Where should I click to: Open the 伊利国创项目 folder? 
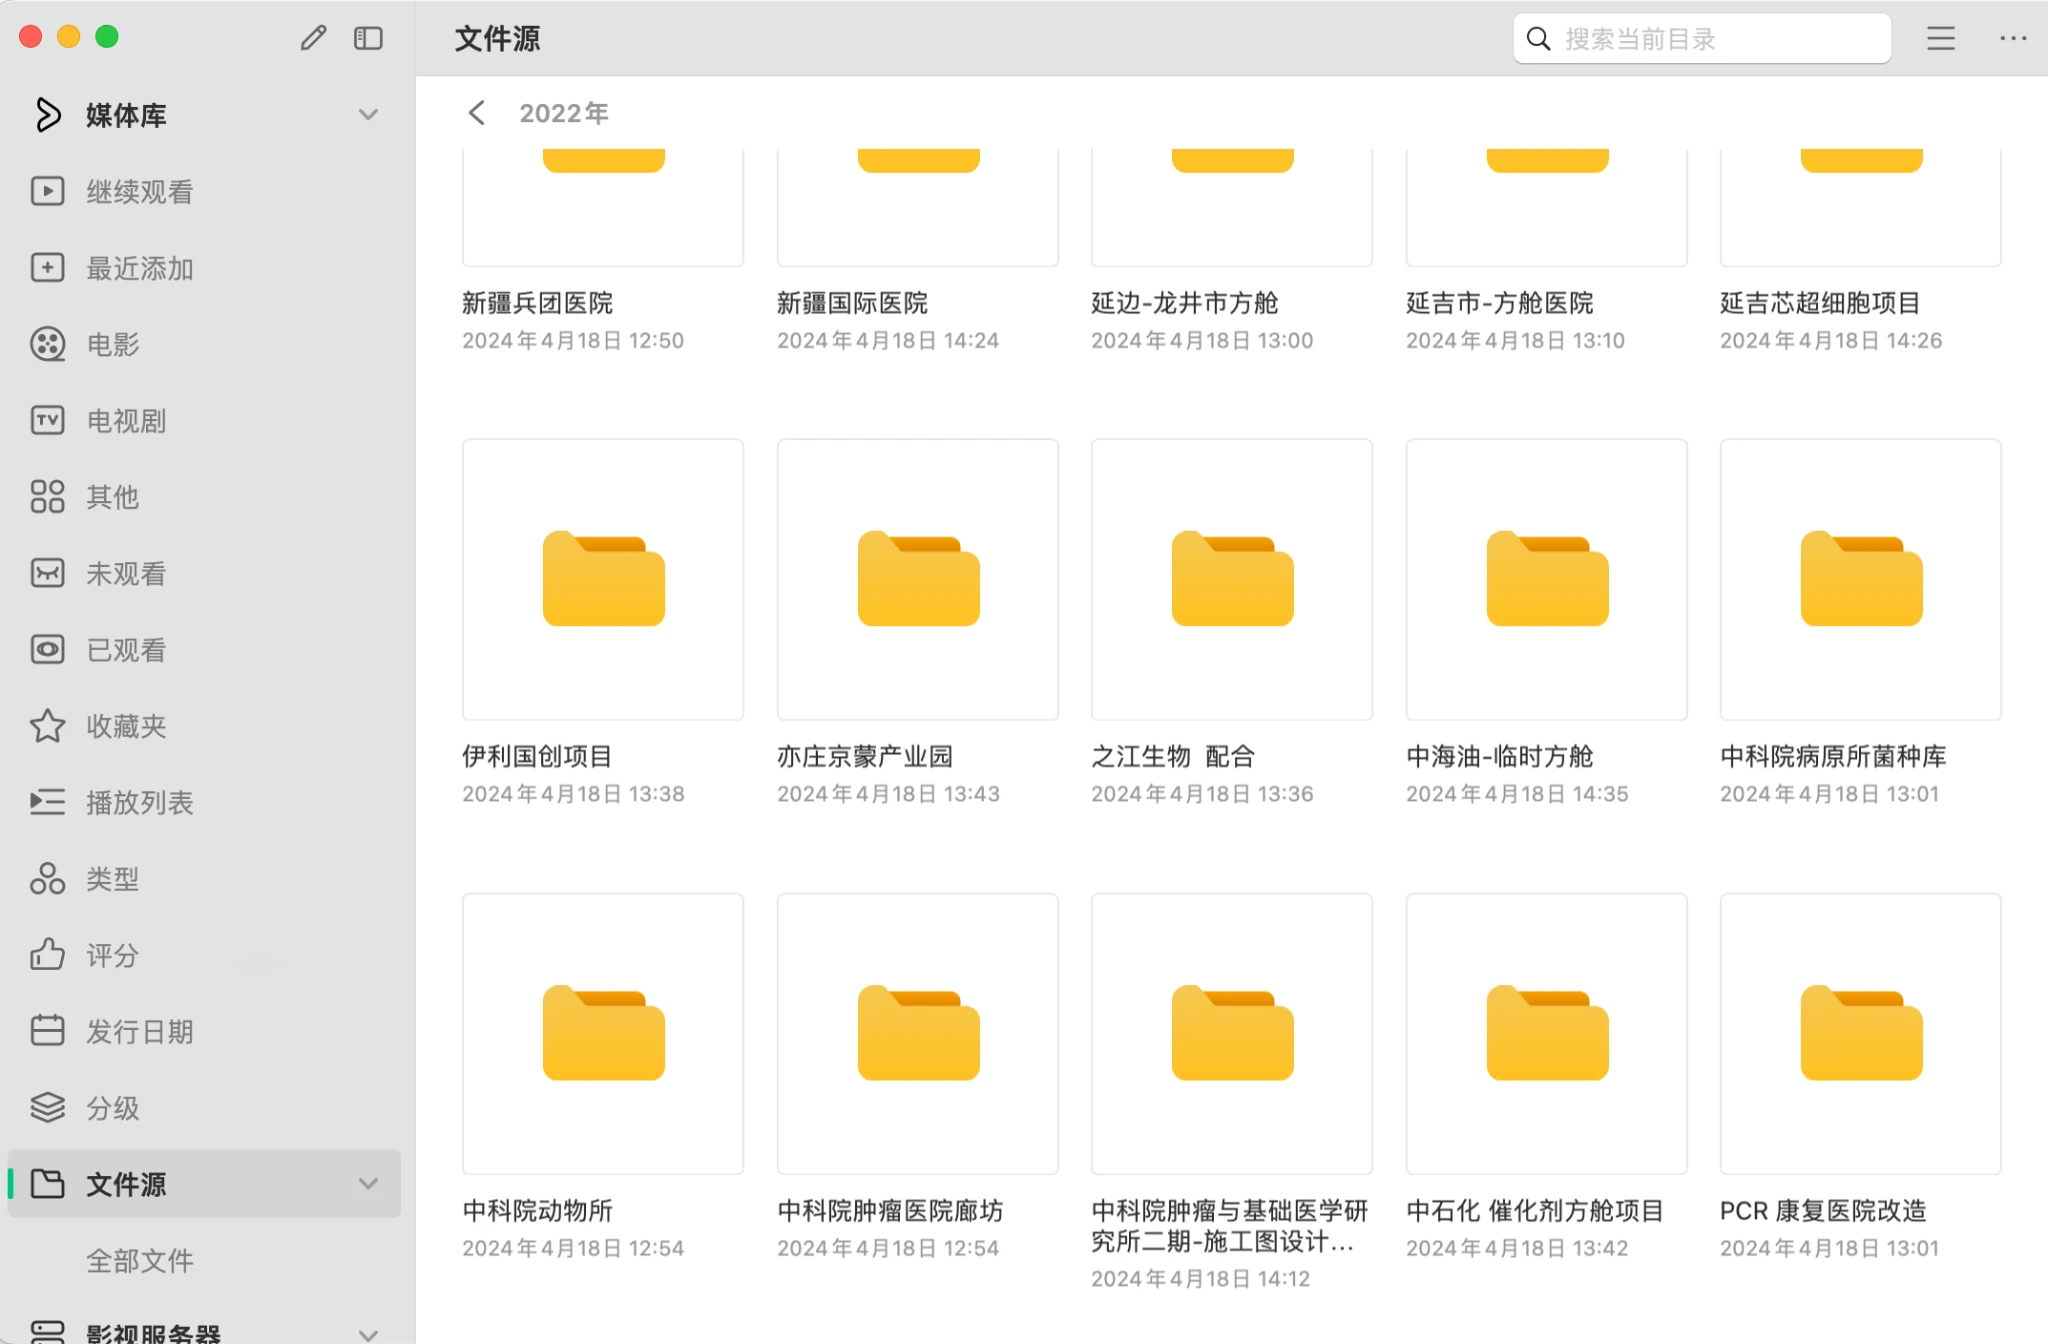(x=603, y=580)
